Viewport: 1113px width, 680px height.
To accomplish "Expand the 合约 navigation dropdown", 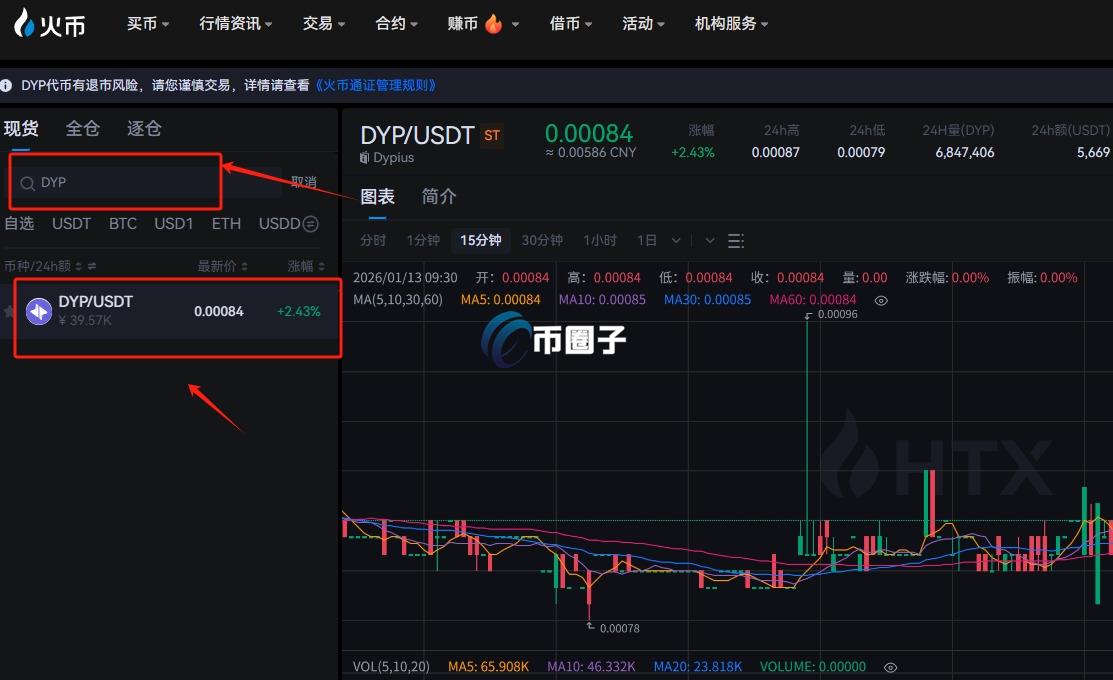I will pyautogui.click(x=396, y=22).
